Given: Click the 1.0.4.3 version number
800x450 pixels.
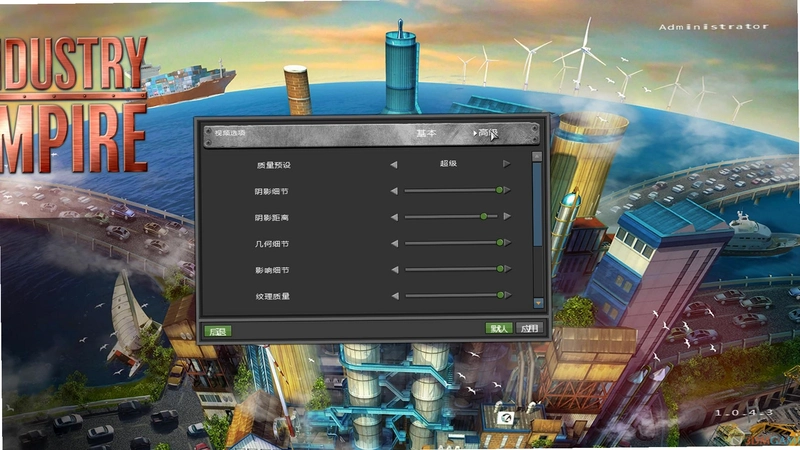Looking at the screenshot, I should coord(743,412).
